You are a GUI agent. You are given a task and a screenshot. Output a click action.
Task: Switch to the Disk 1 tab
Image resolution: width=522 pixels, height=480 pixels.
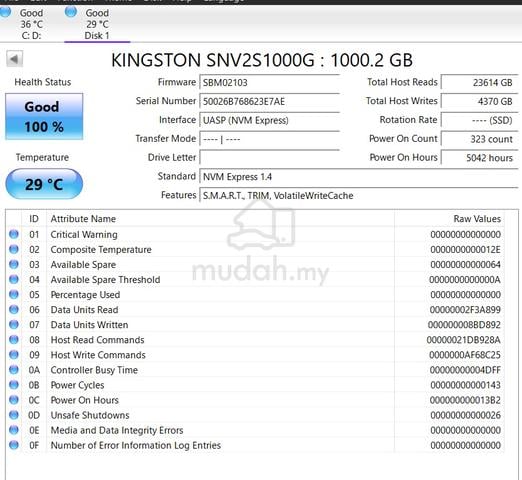point(97,24)
